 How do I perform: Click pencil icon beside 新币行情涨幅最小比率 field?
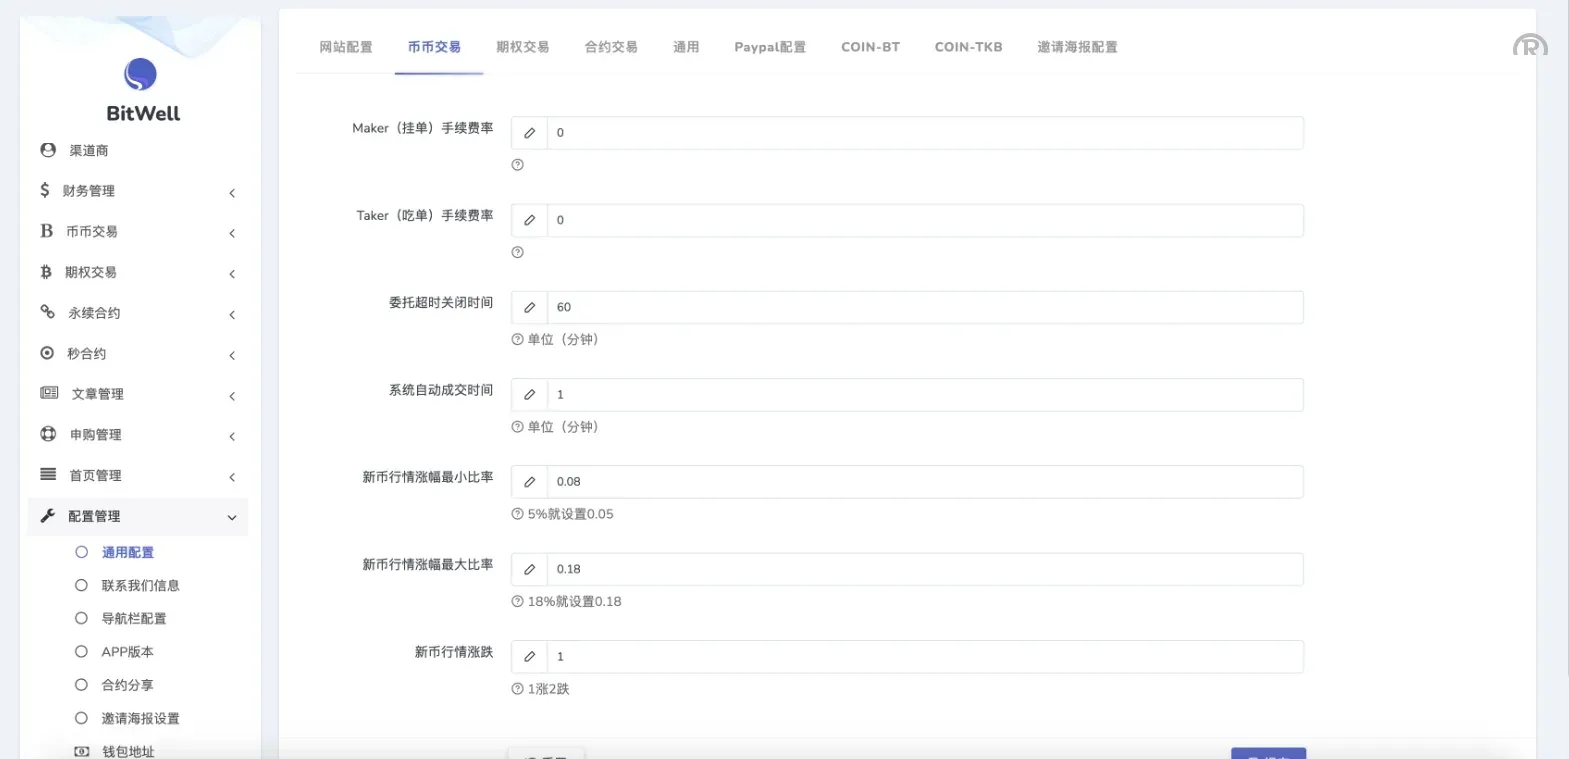[x=530, y=482]
